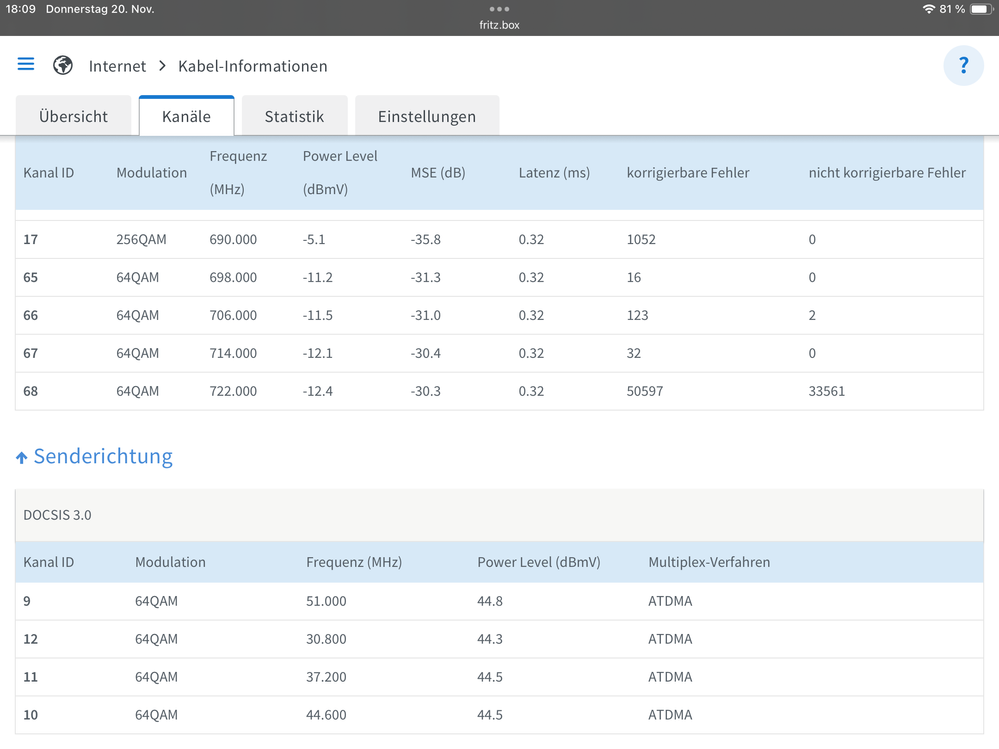
Task: Tap the Wi-Fi status icon
Action: tap(928, 9)
